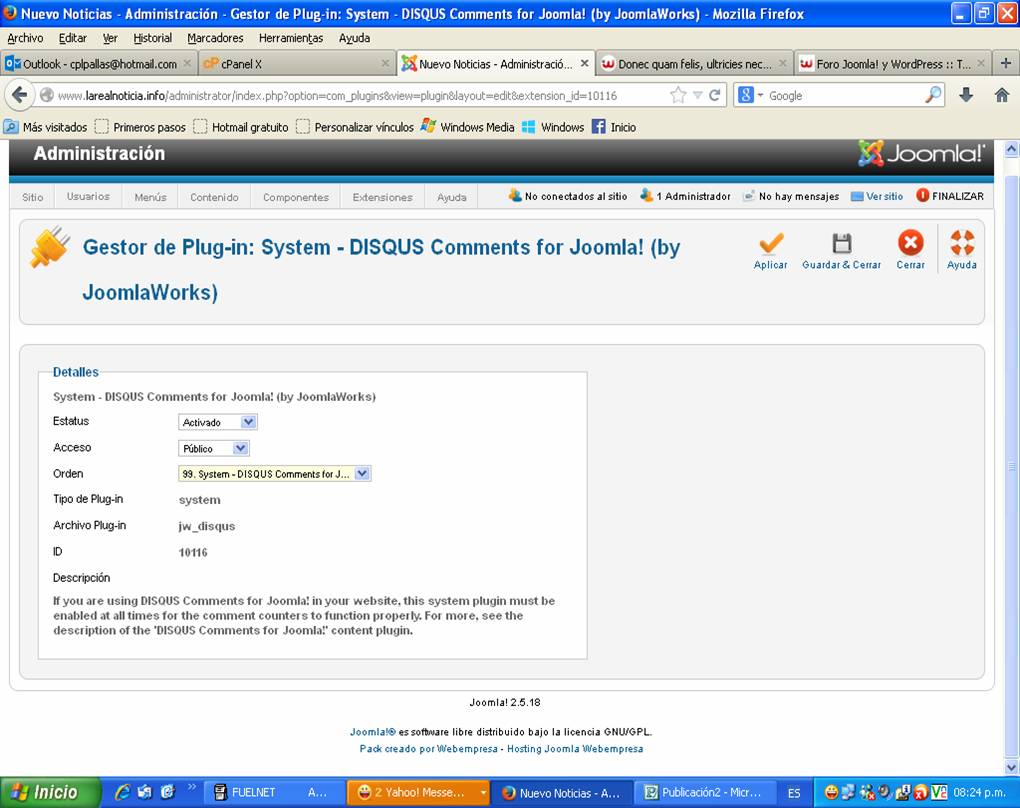1020x808 pixels.
Task: Open the Contenido menu
Action: click(215, 196)
